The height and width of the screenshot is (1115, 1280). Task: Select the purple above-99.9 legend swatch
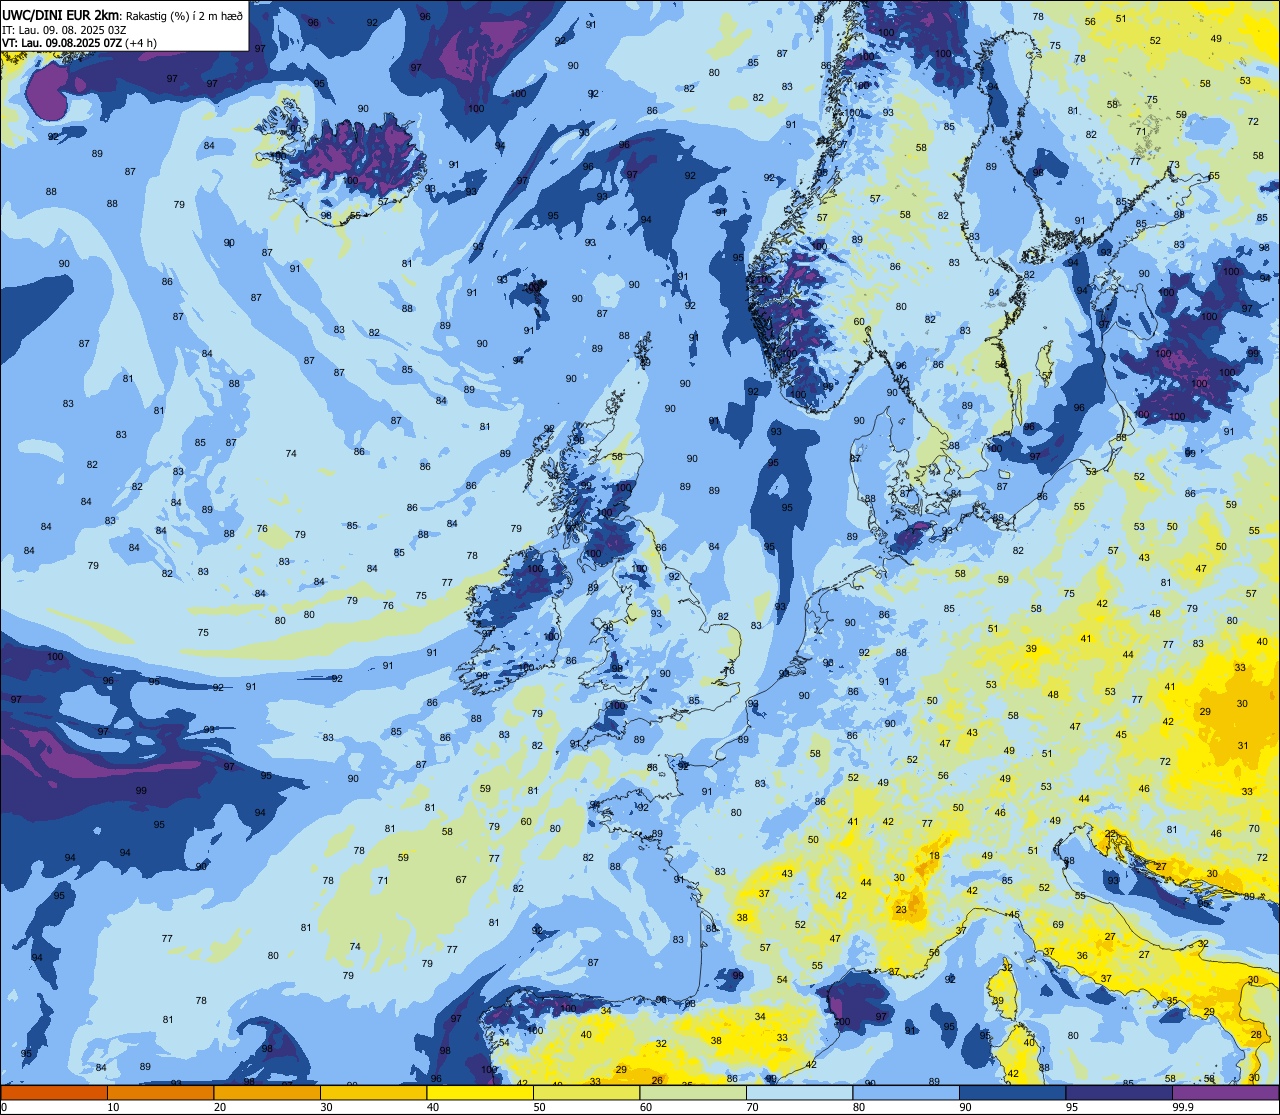[1225, 1092]
